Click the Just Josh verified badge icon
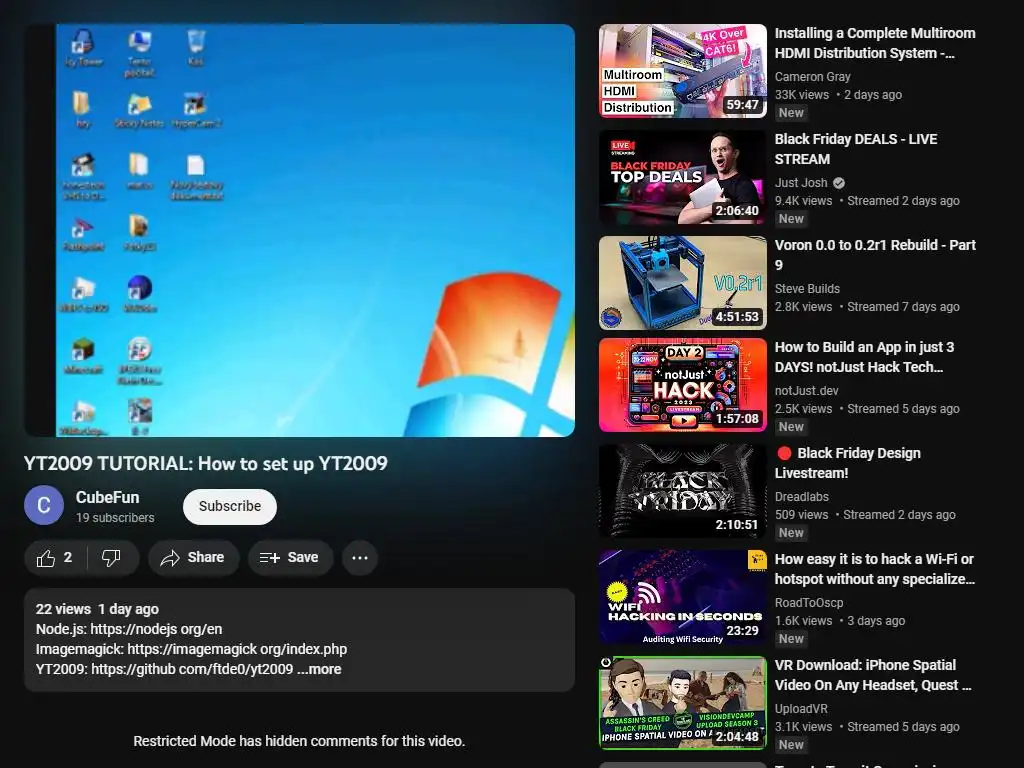This screenshot has width=1024, height=768. click(x=839, y=183)
